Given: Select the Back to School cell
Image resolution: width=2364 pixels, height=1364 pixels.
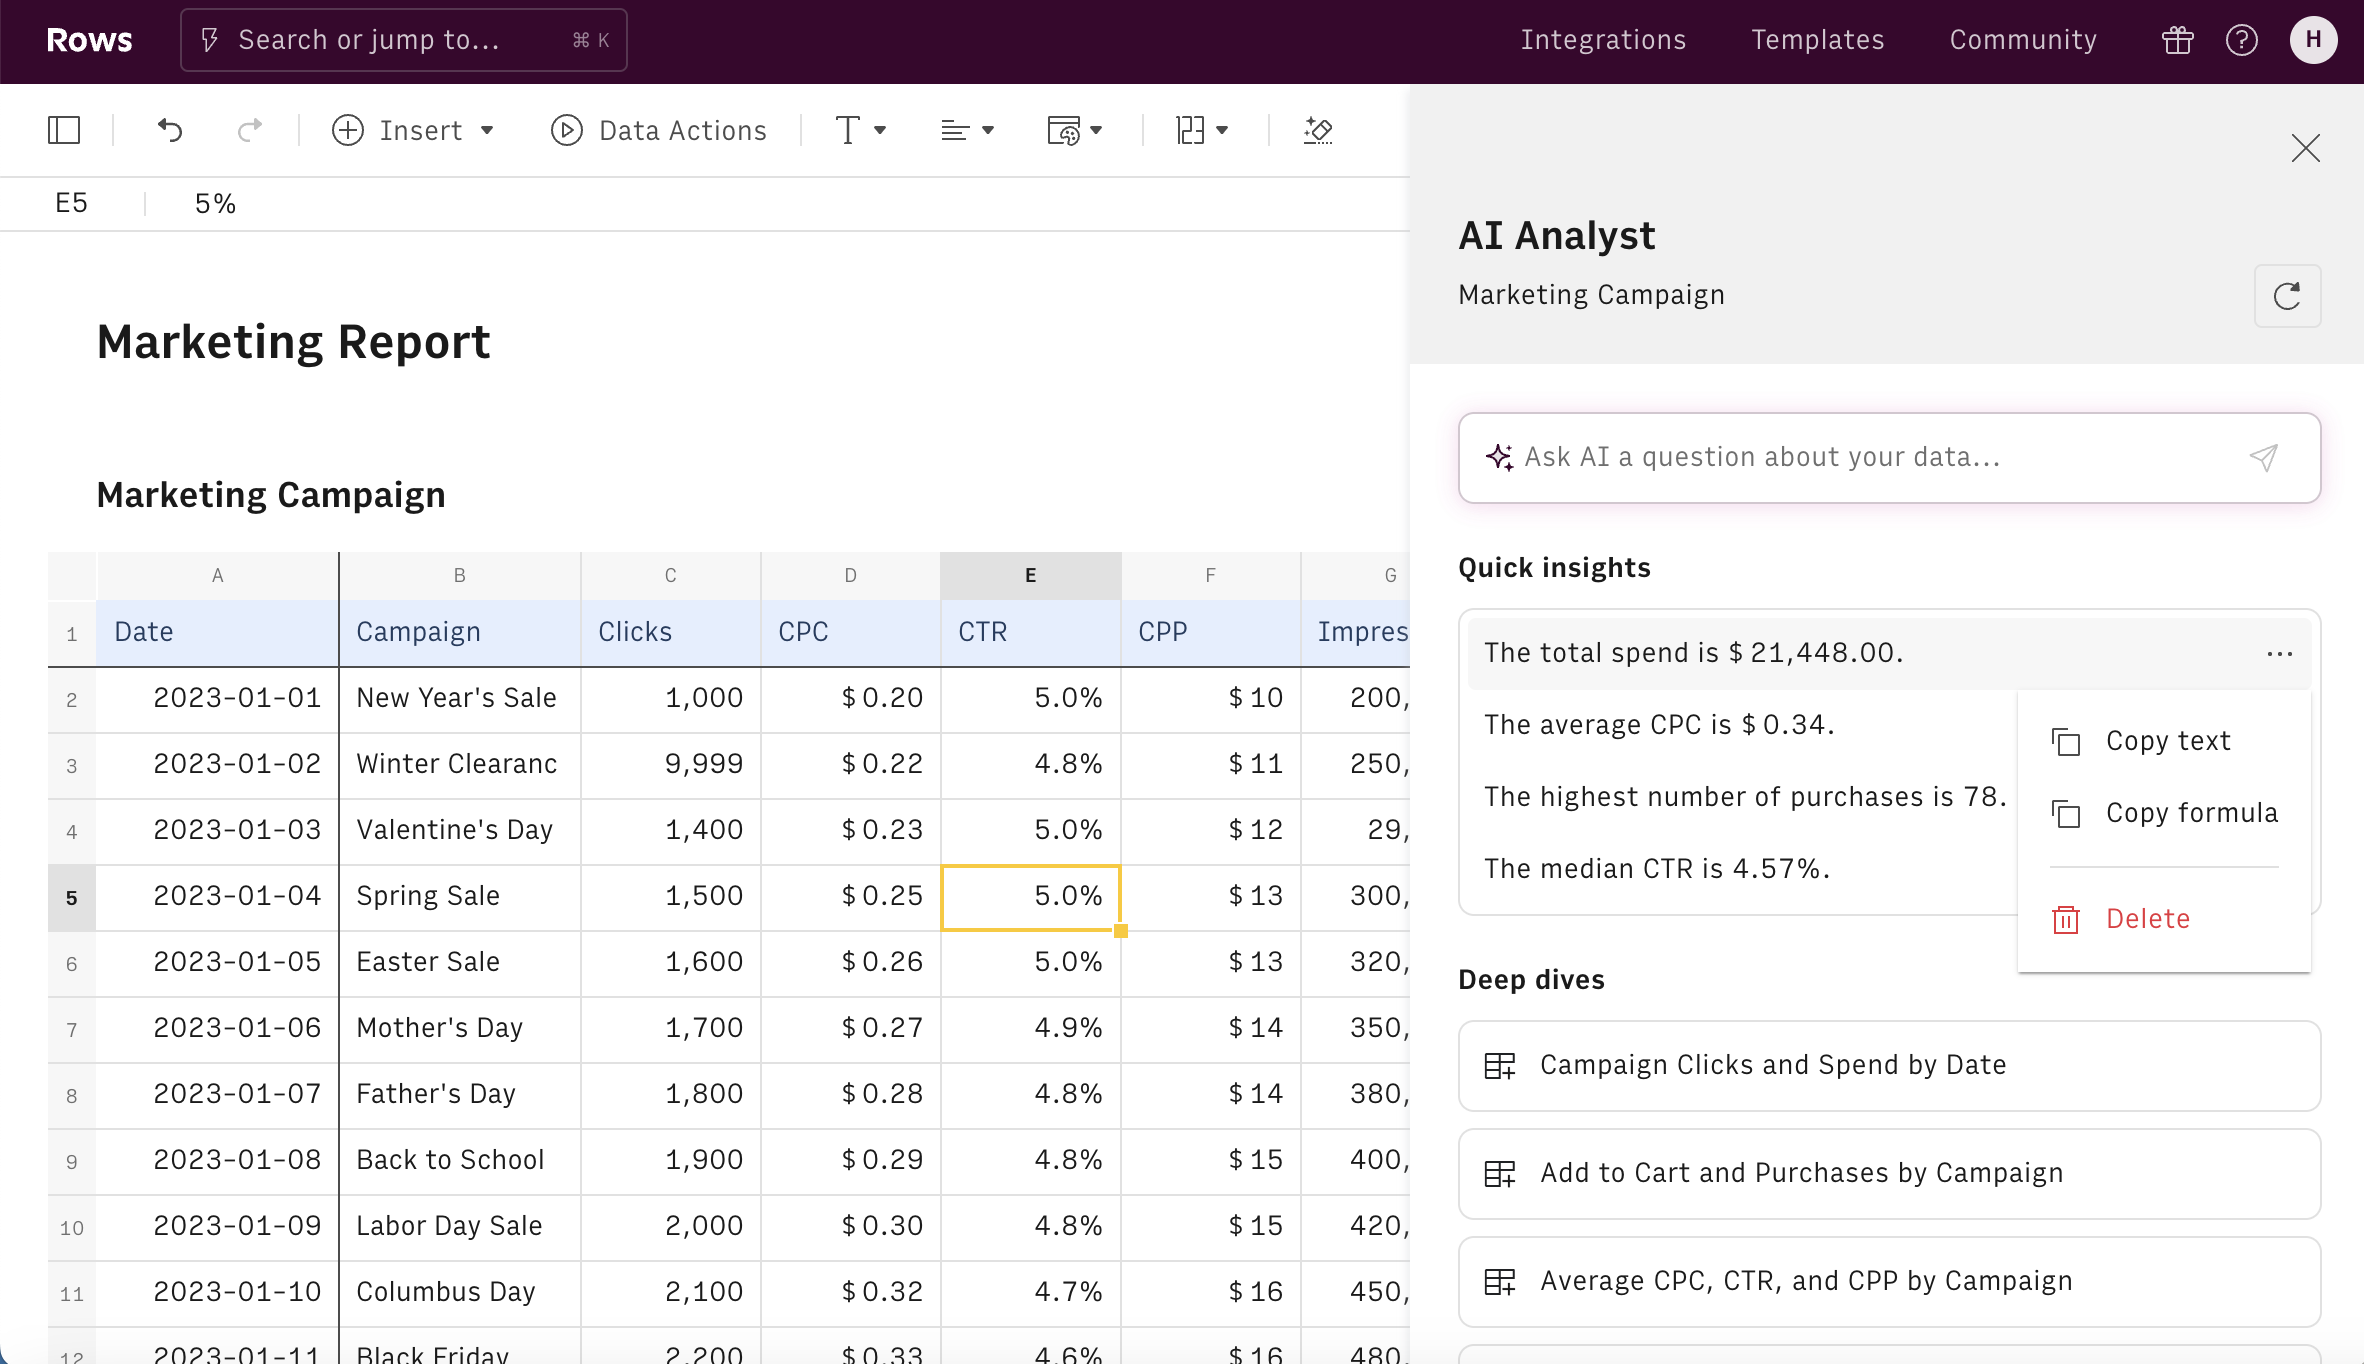Looking at the screenshot, I should [x=460, y=1161].
